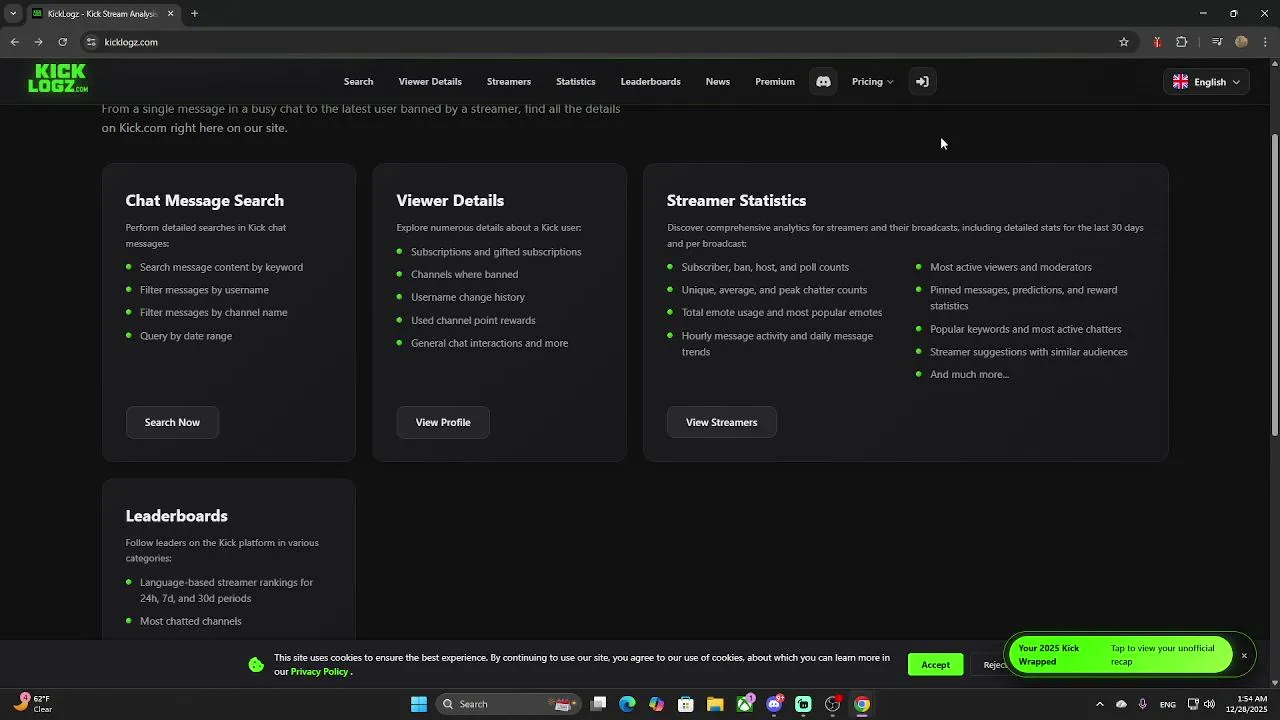1280x720 pixels.
Task: Click the Windows taskbar search box
Action: pyautogui.click(x=508, y=704)
